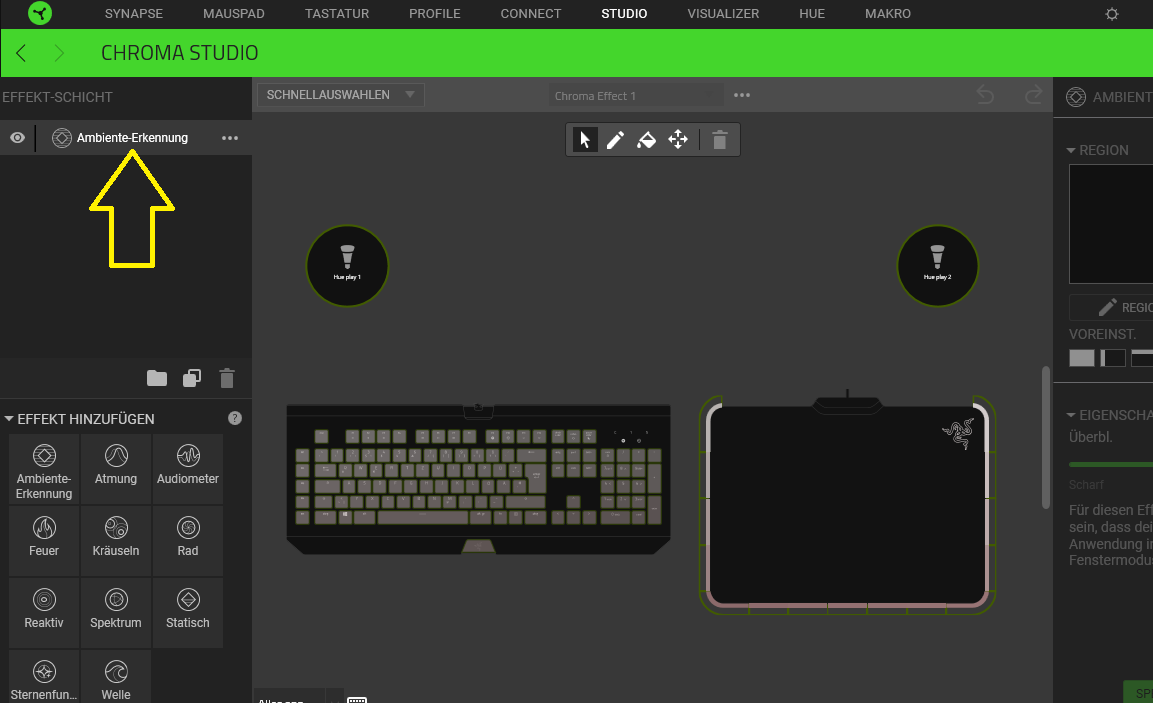This screenshot has height=703, width=1153.
Task: Select the paint bucket fill tool
Action: point(646,140)
